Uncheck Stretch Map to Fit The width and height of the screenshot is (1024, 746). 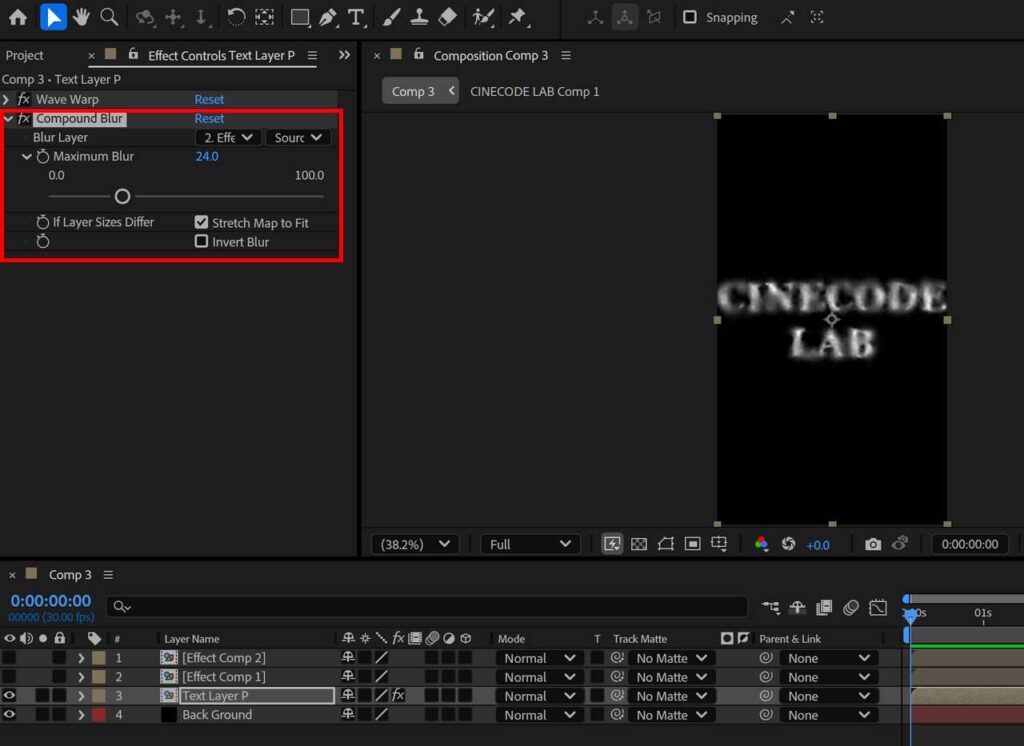(x=201, y=222)
